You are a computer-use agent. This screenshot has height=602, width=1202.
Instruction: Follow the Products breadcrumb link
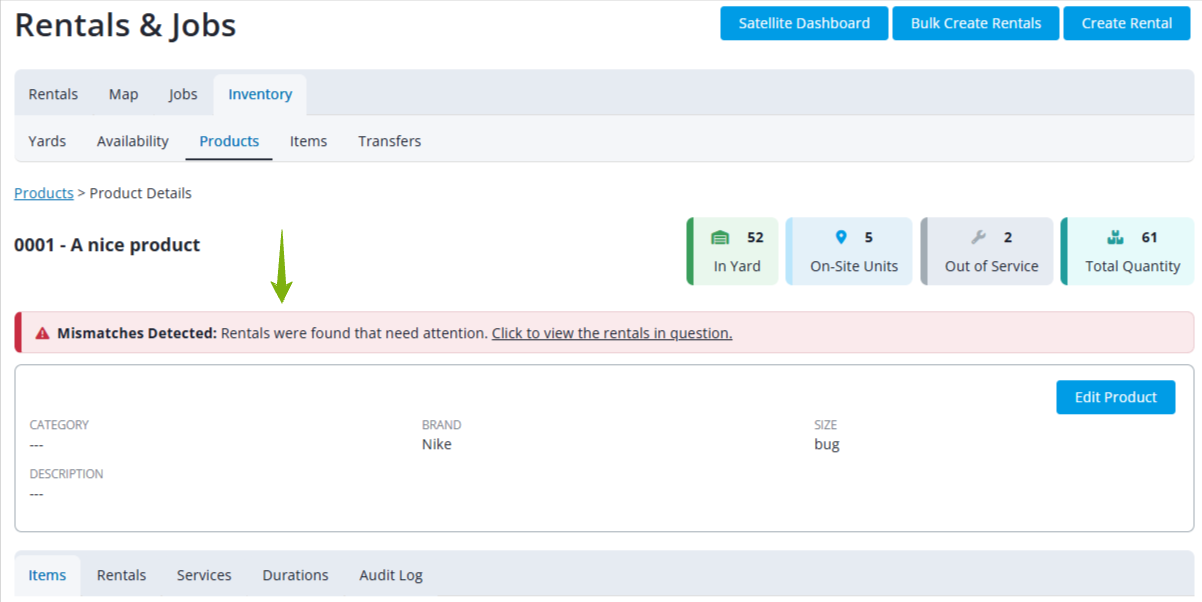pyautogui.click(x=44, y=193)
